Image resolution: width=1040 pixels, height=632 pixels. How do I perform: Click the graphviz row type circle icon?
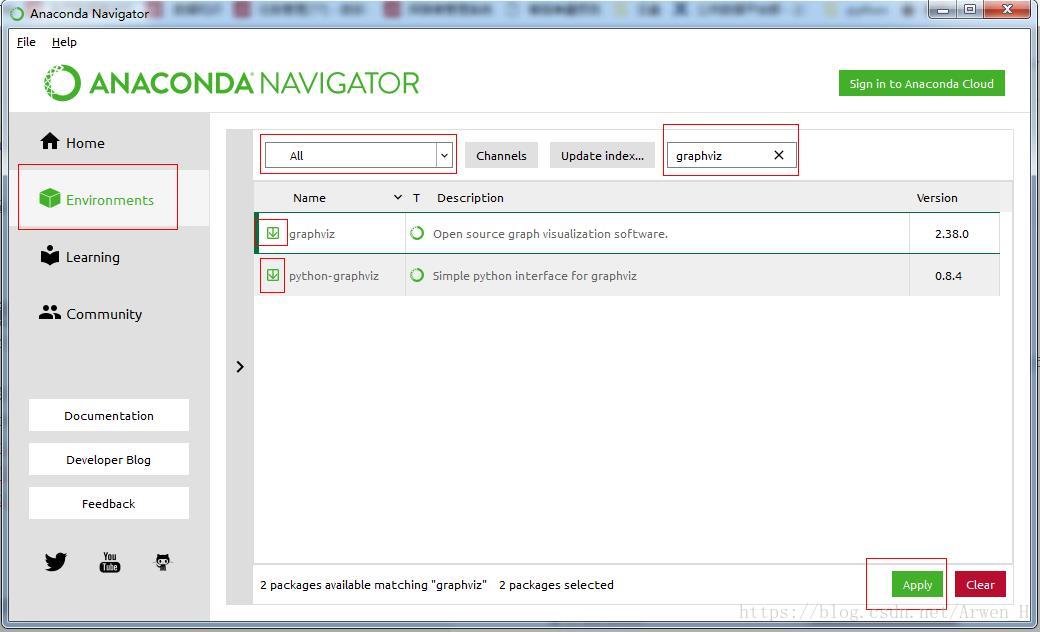(x=417, y=233)
